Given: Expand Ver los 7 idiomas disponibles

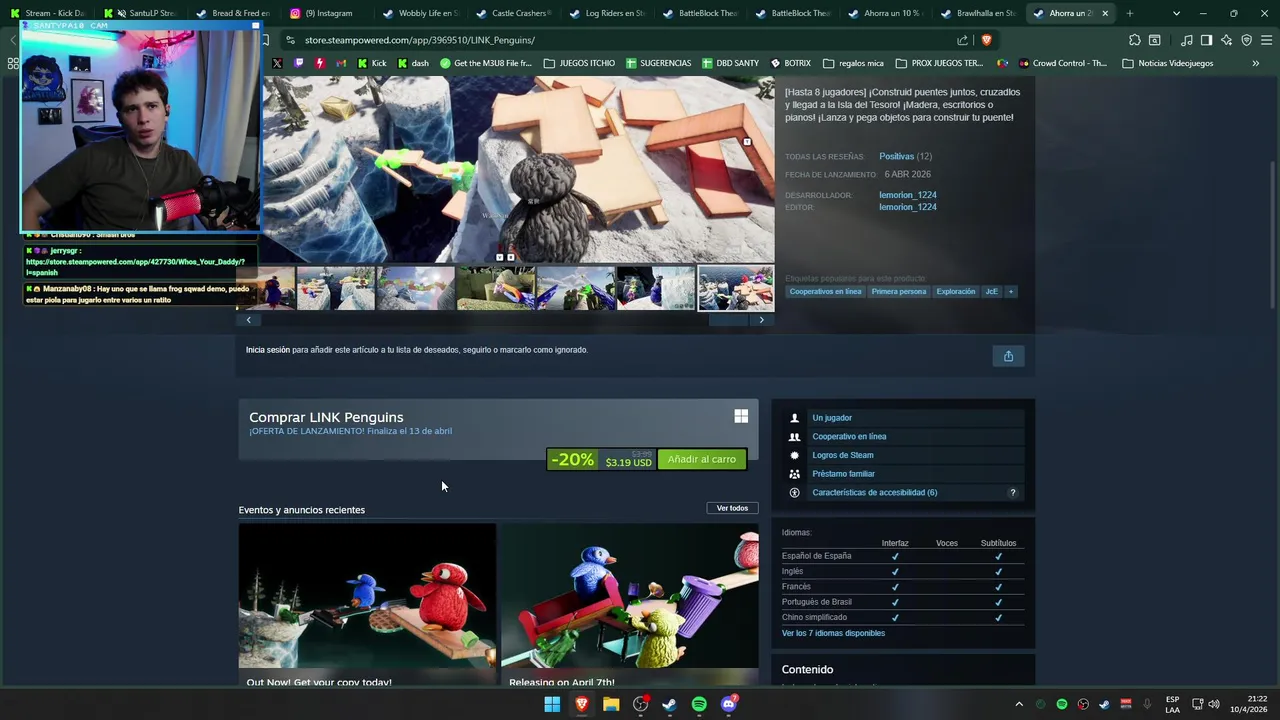Looking at the screenshot, I should tap(833, 633).
